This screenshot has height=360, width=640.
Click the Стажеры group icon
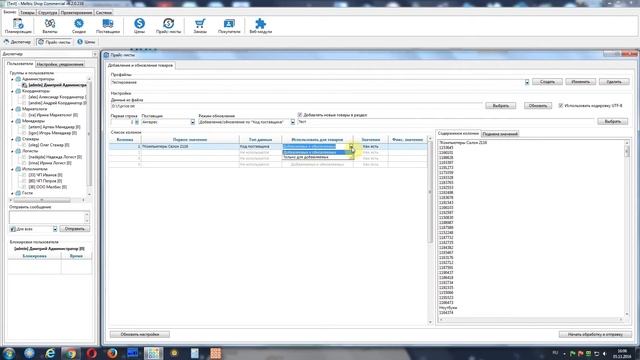click(18, 139)
